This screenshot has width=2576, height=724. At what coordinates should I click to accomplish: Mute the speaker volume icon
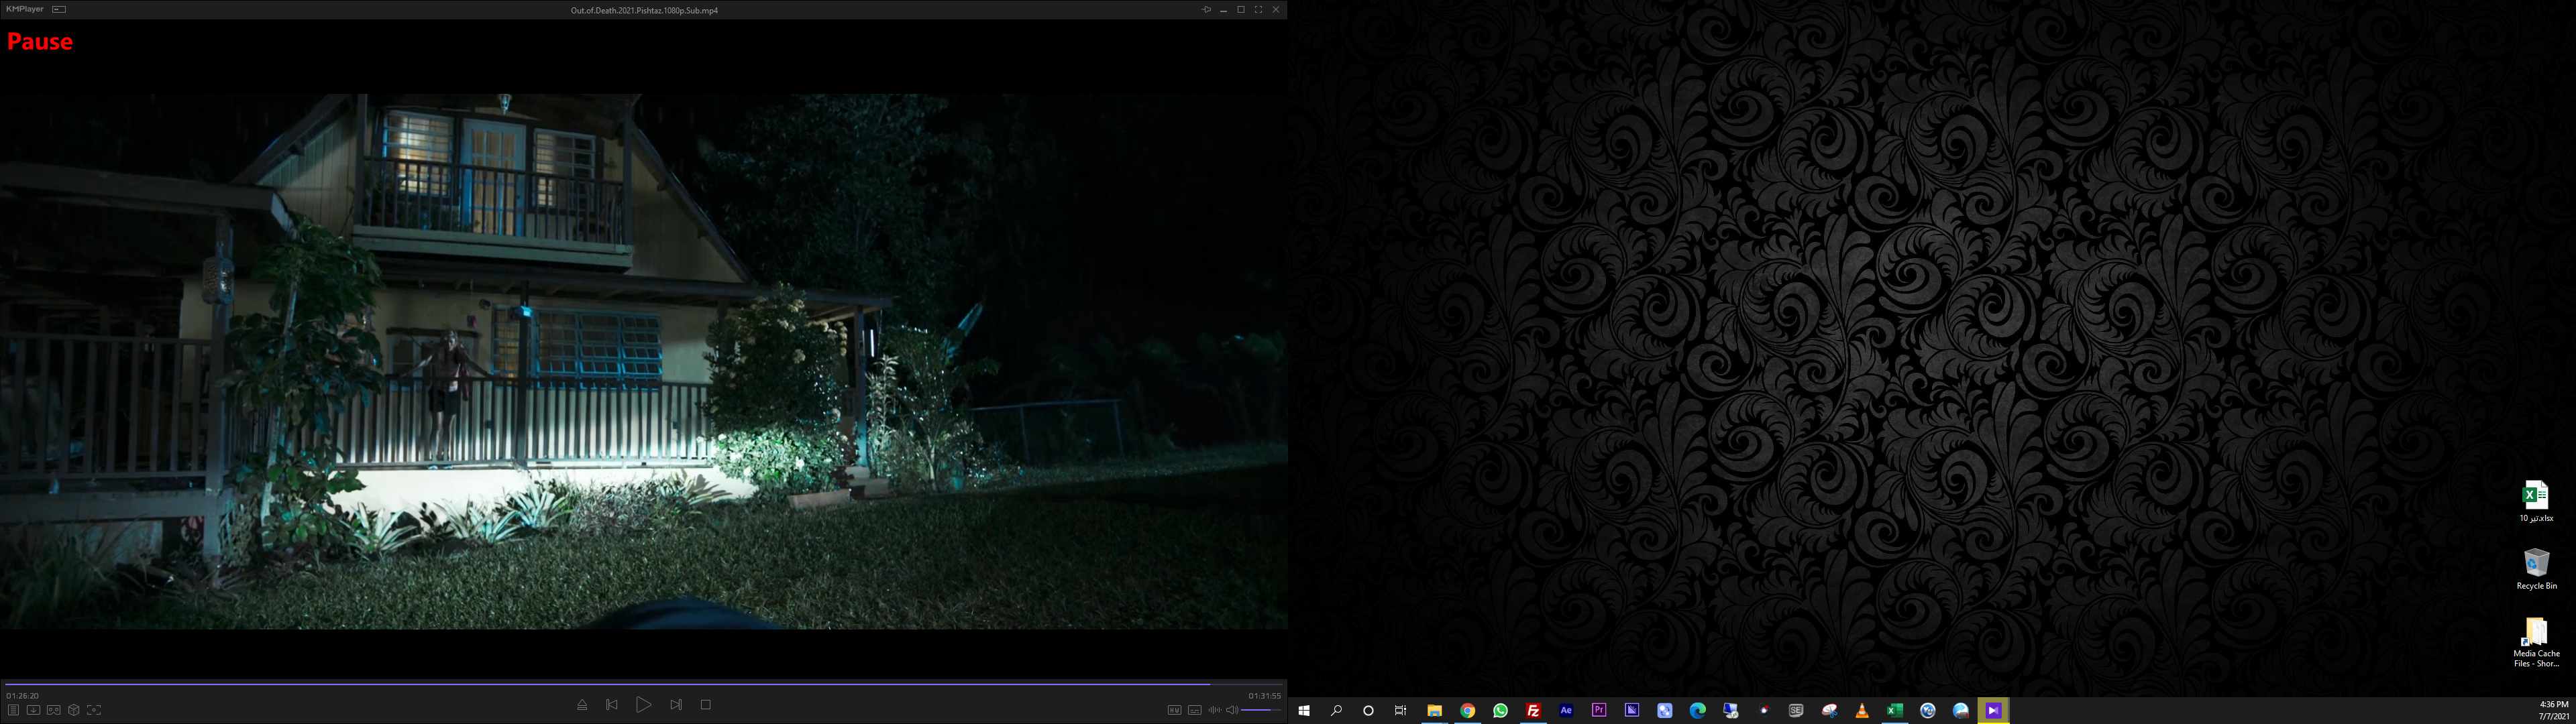pos(1232,710)
